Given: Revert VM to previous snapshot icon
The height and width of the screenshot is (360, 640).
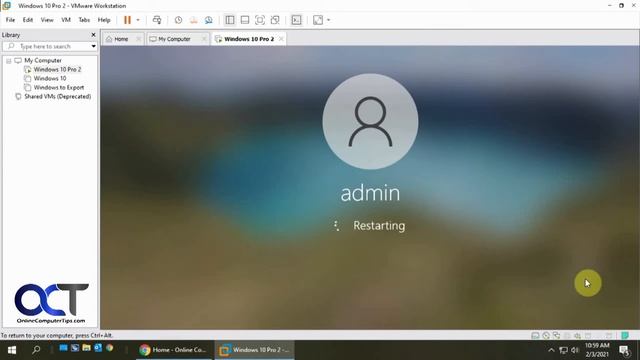Looking at the screenshot, I should (193, 20).
